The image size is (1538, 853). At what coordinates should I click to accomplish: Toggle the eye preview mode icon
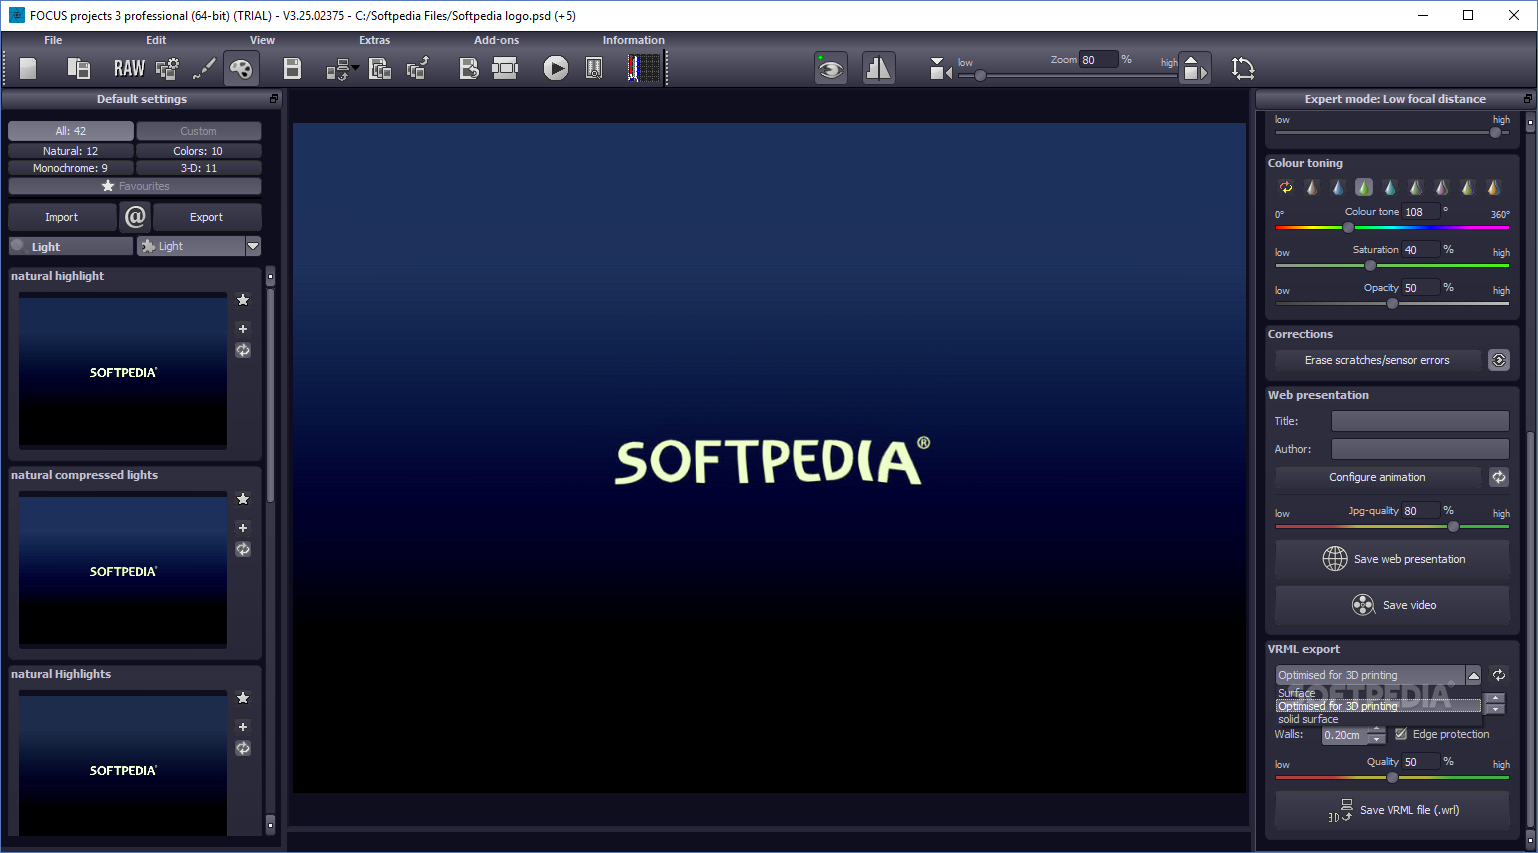coord(830,68)
